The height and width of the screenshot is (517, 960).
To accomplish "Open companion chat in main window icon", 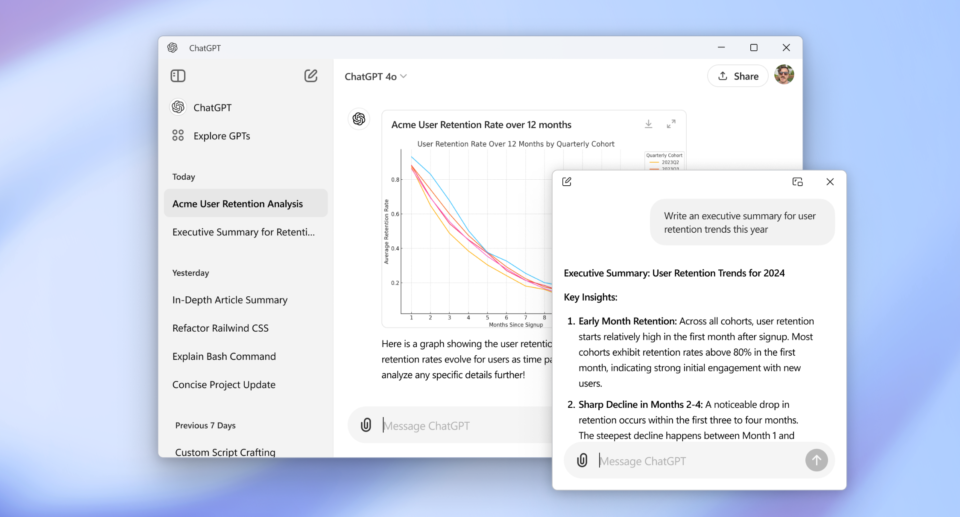I will 797,182.
